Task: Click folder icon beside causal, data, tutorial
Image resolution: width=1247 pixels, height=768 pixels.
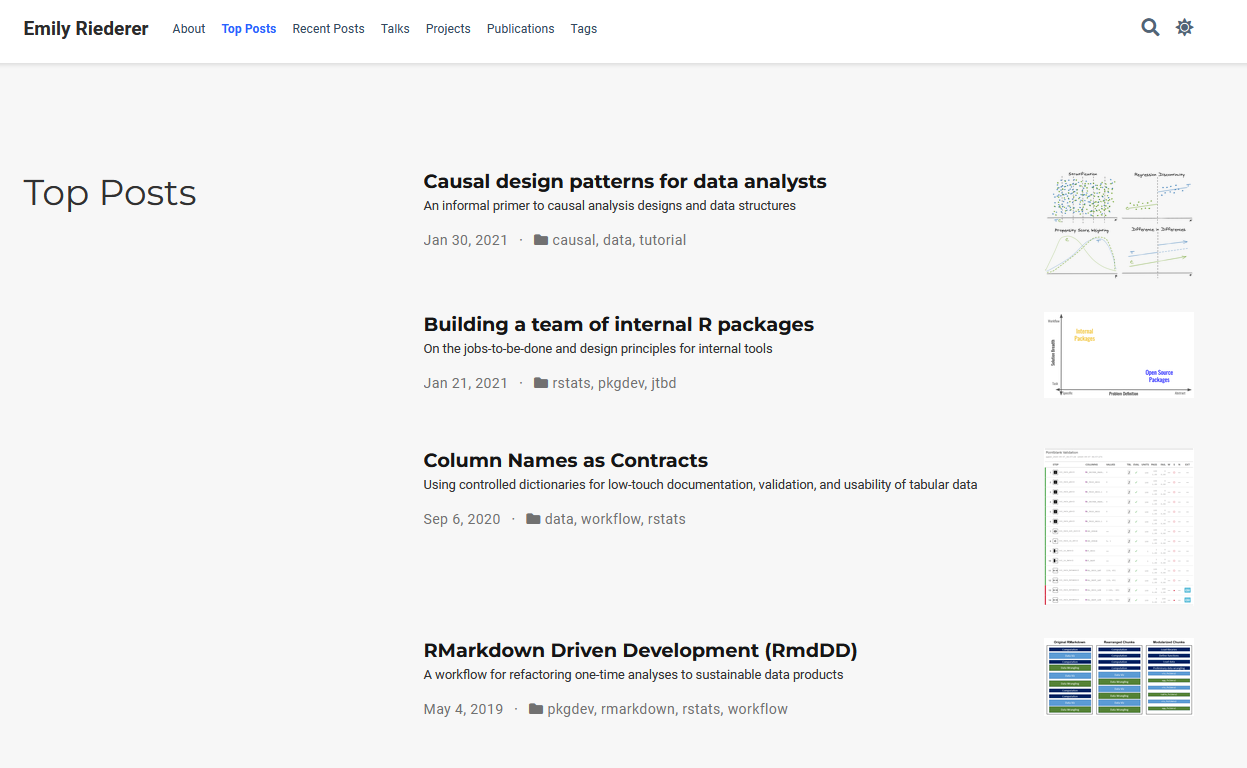Action: coord(541,240)
